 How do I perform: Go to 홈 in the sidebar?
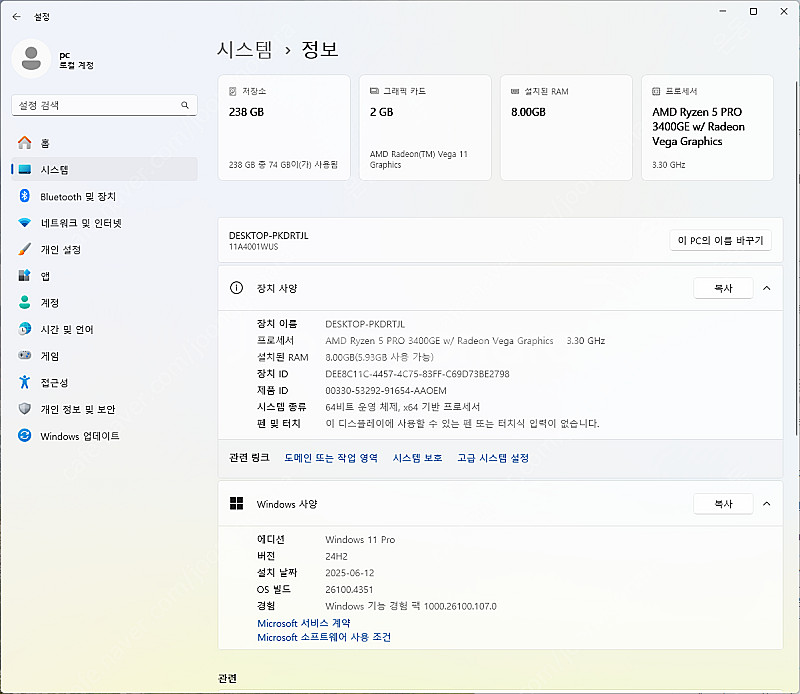coord(104,143)
